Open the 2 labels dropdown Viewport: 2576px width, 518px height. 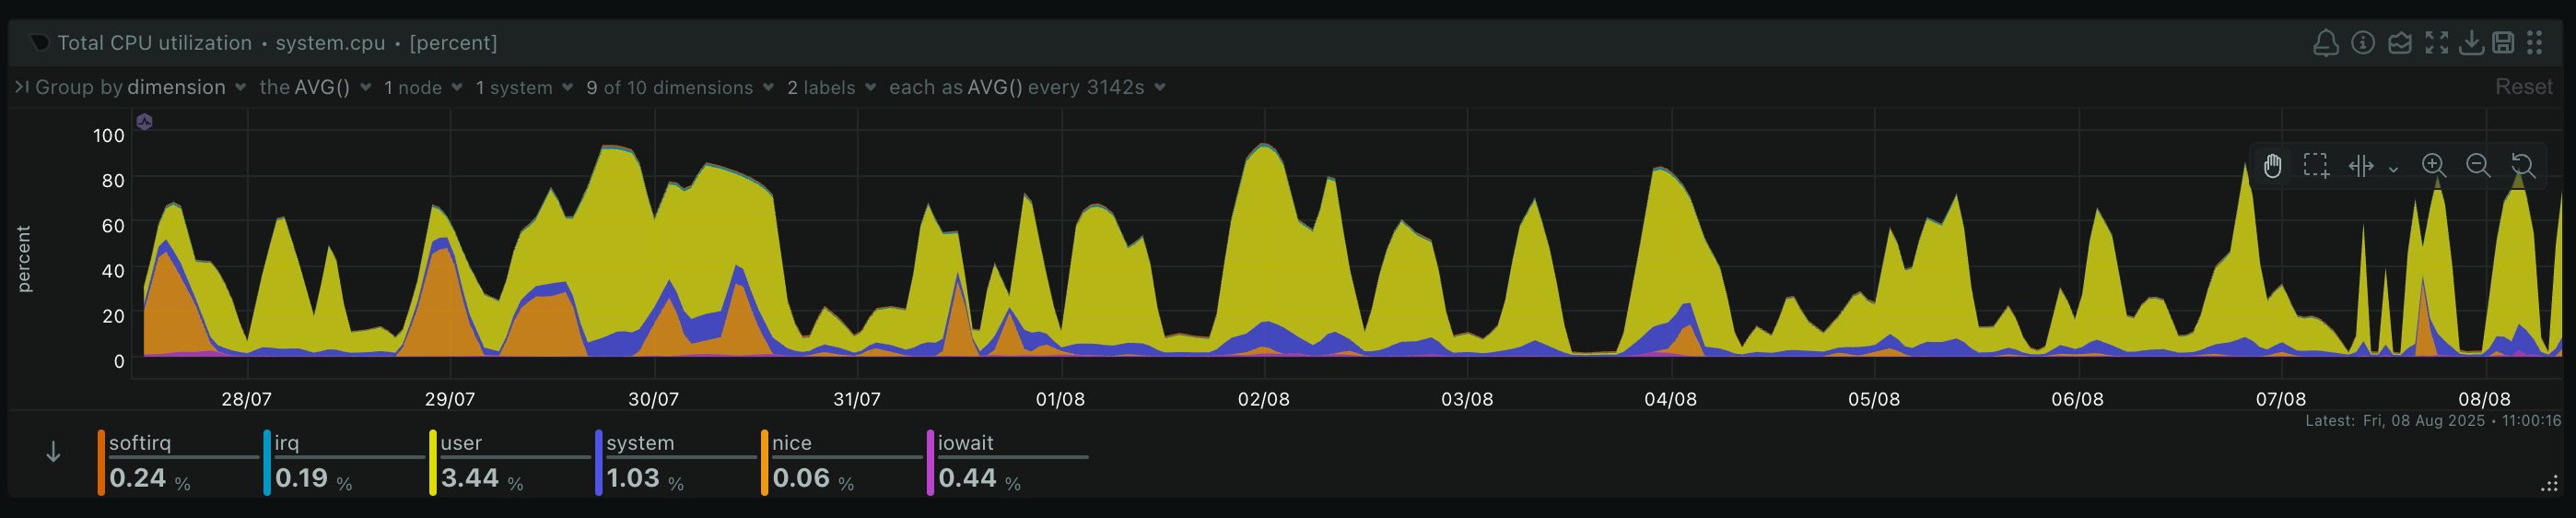830,88
